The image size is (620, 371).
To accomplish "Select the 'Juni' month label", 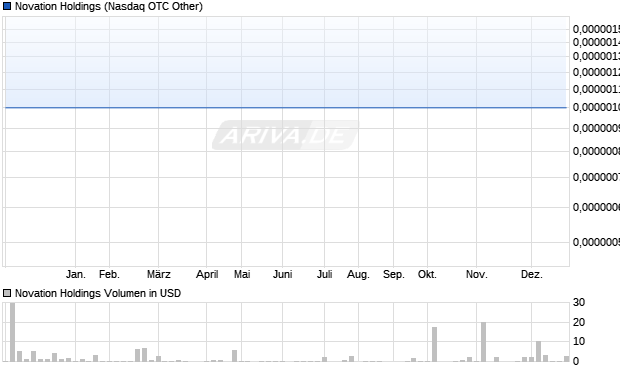I will tap(282, 274).
